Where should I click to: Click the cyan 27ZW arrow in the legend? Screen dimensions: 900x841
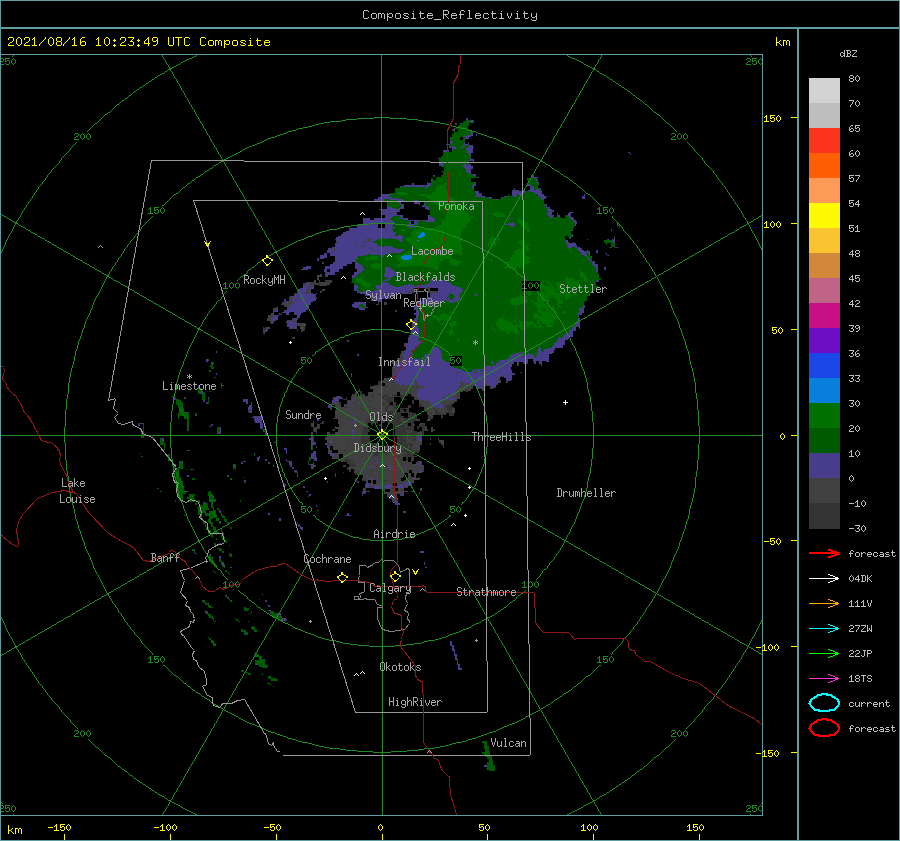coord(824,629)
